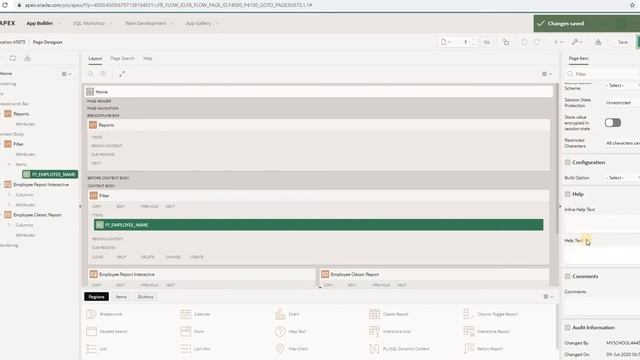Click the undo icon in toolbar

pyautogui.click(x=524, y=42)
